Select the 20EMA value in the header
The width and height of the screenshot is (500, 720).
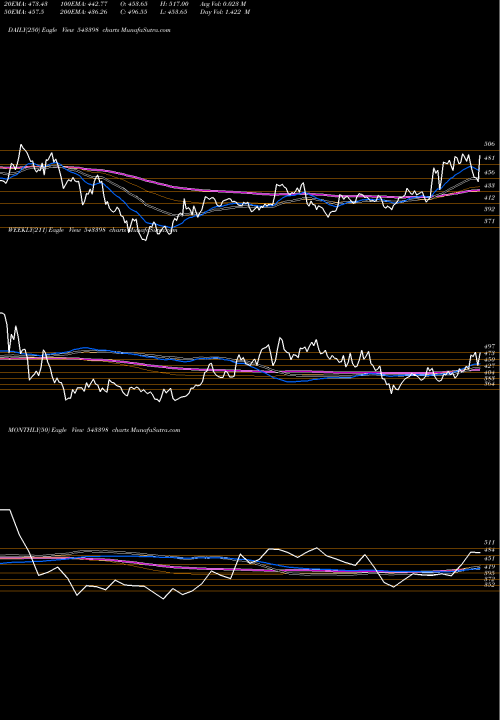point(25,4)
